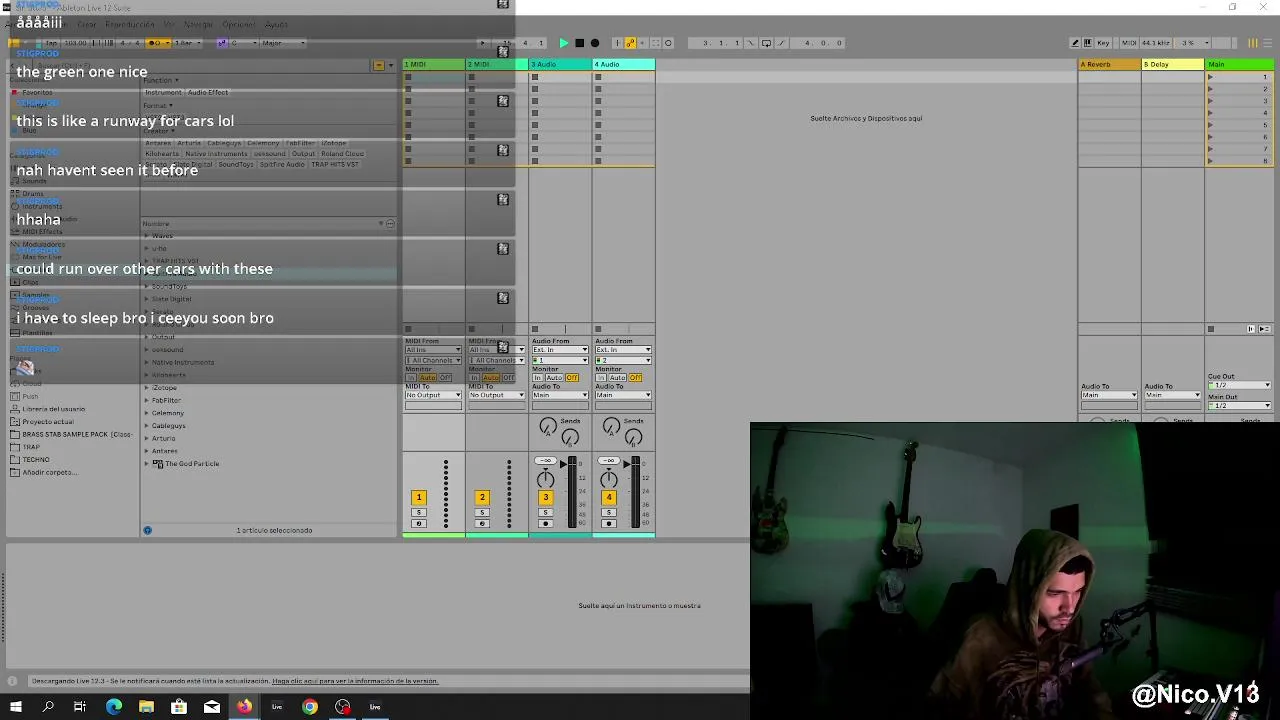
Task: Expand the FabFilter plugin folder
Action: (x=147, y=400)
